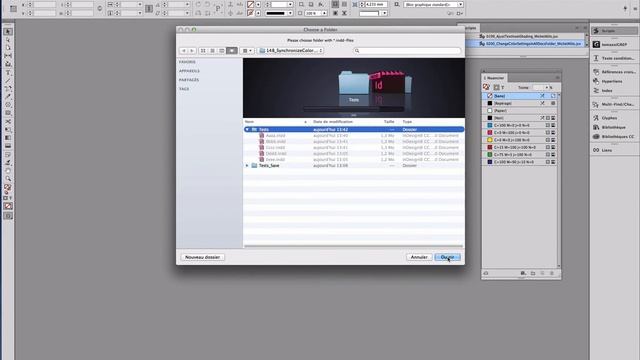Switch the dialog to icon view
This screenshot has height=360, width=640.
203,51
